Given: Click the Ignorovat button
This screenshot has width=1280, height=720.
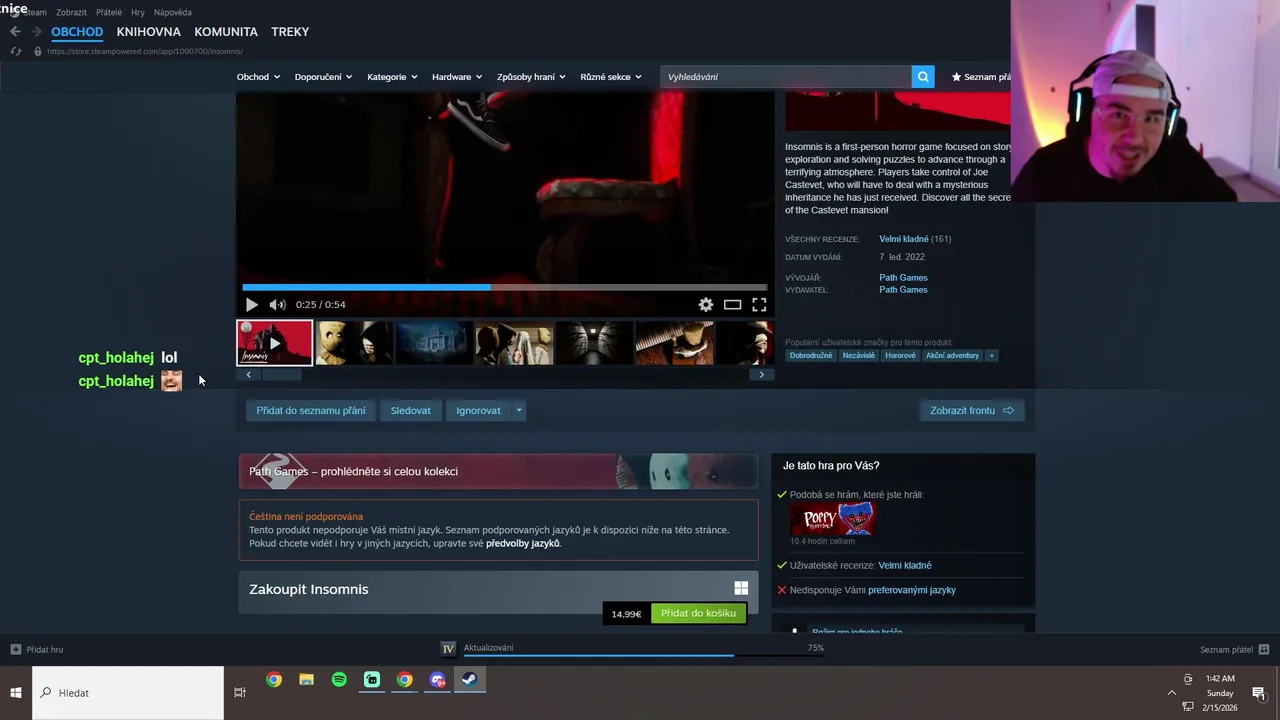Looking at the screenshot, I should click(x=478, y=410).
